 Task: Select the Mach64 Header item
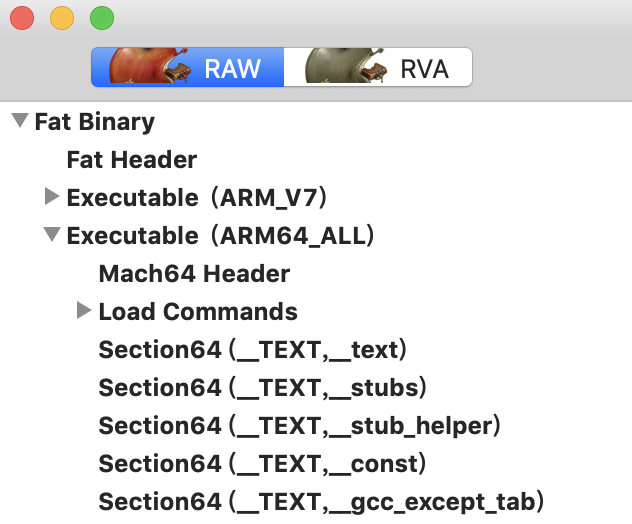pos(194,274)
